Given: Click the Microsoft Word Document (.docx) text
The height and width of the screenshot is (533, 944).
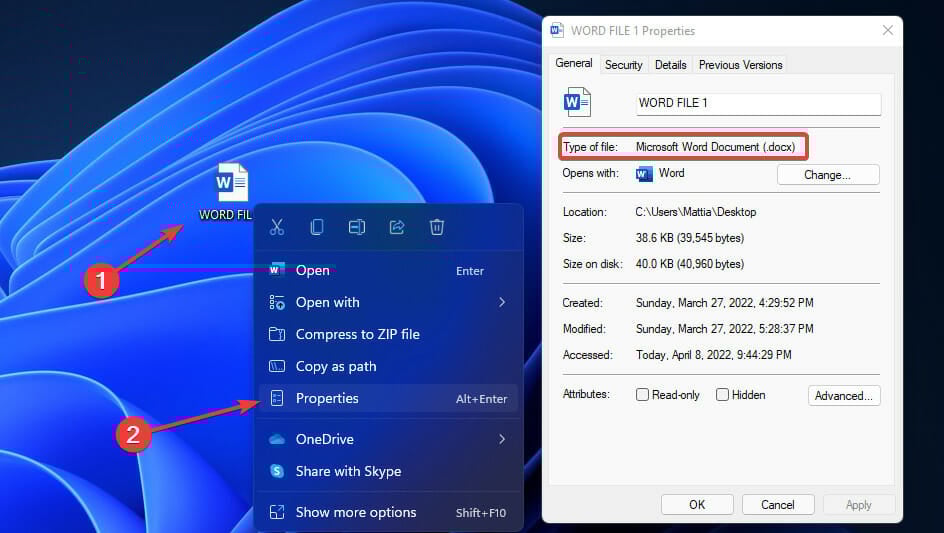Looking at the screenshot, I should (715, 147).
